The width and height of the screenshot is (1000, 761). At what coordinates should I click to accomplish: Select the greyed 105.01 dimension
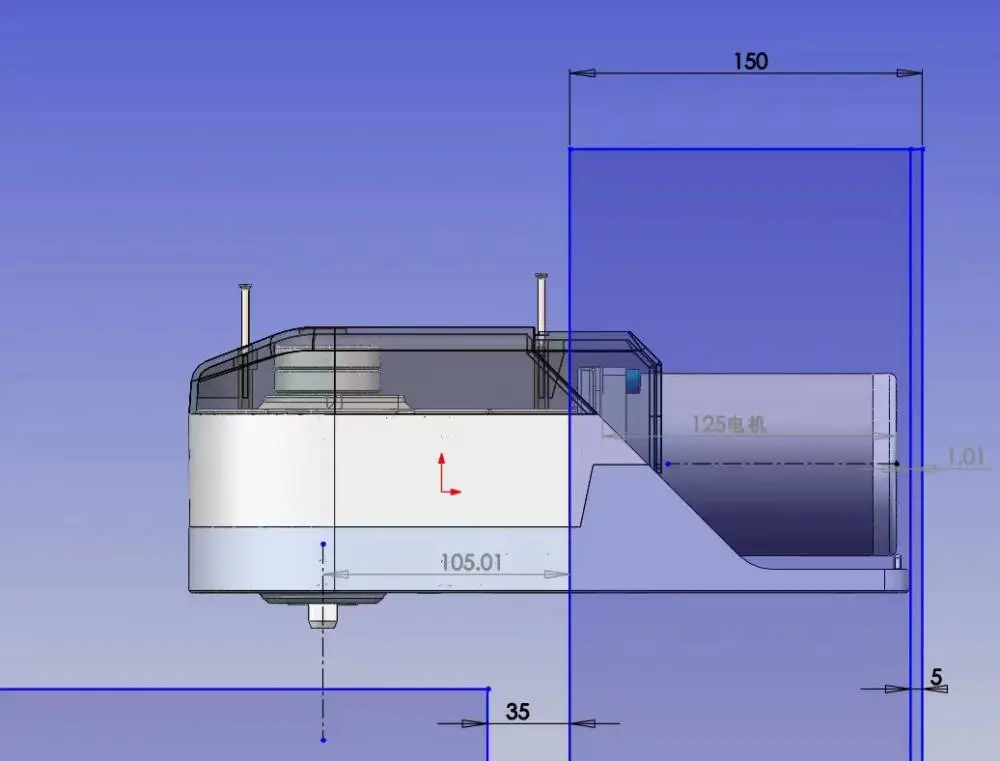471,562
